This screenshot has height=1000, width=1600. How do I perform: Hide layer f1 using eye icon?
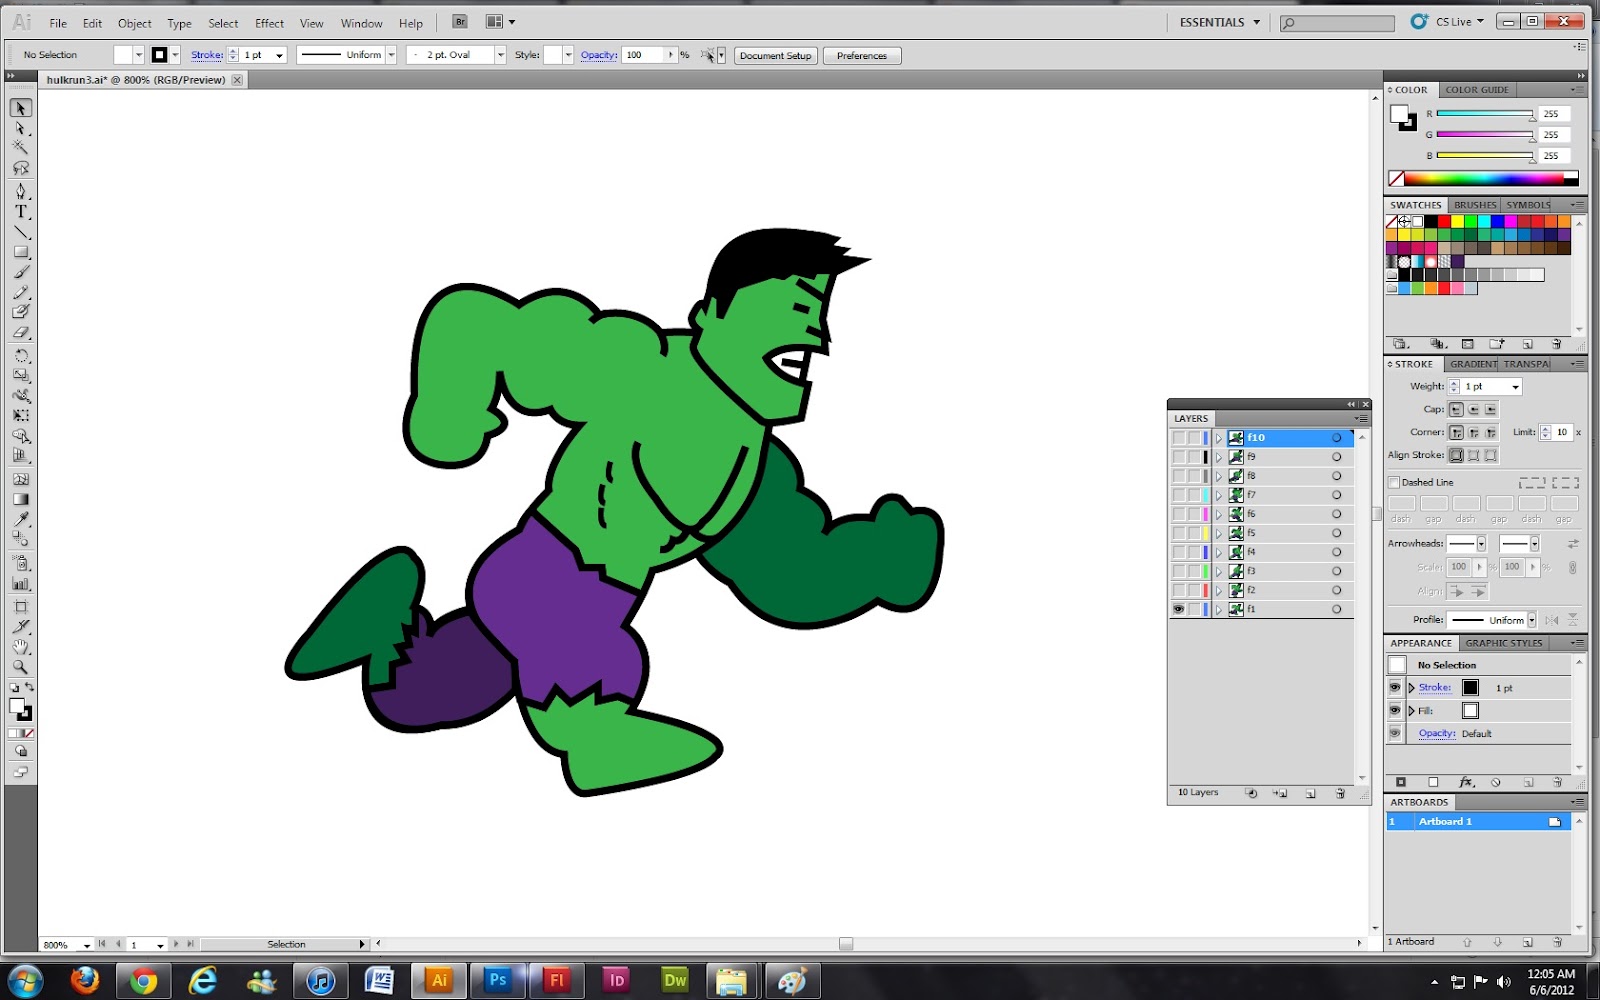coord(1178,609)
